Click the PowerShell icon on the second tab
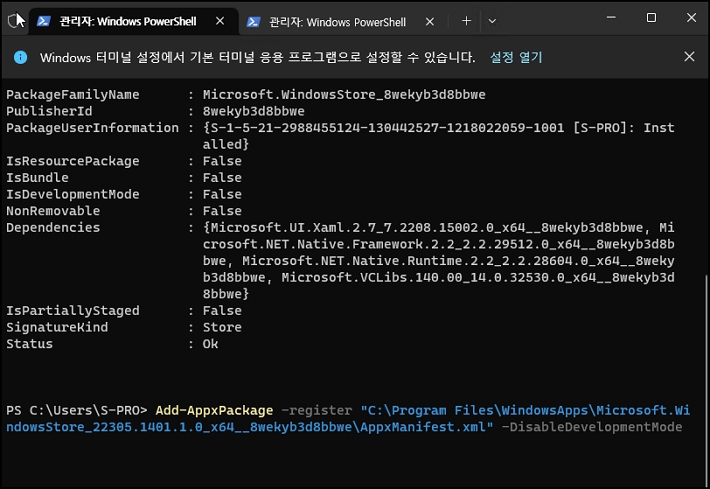 pyautogui.click(x=253, y=22)
